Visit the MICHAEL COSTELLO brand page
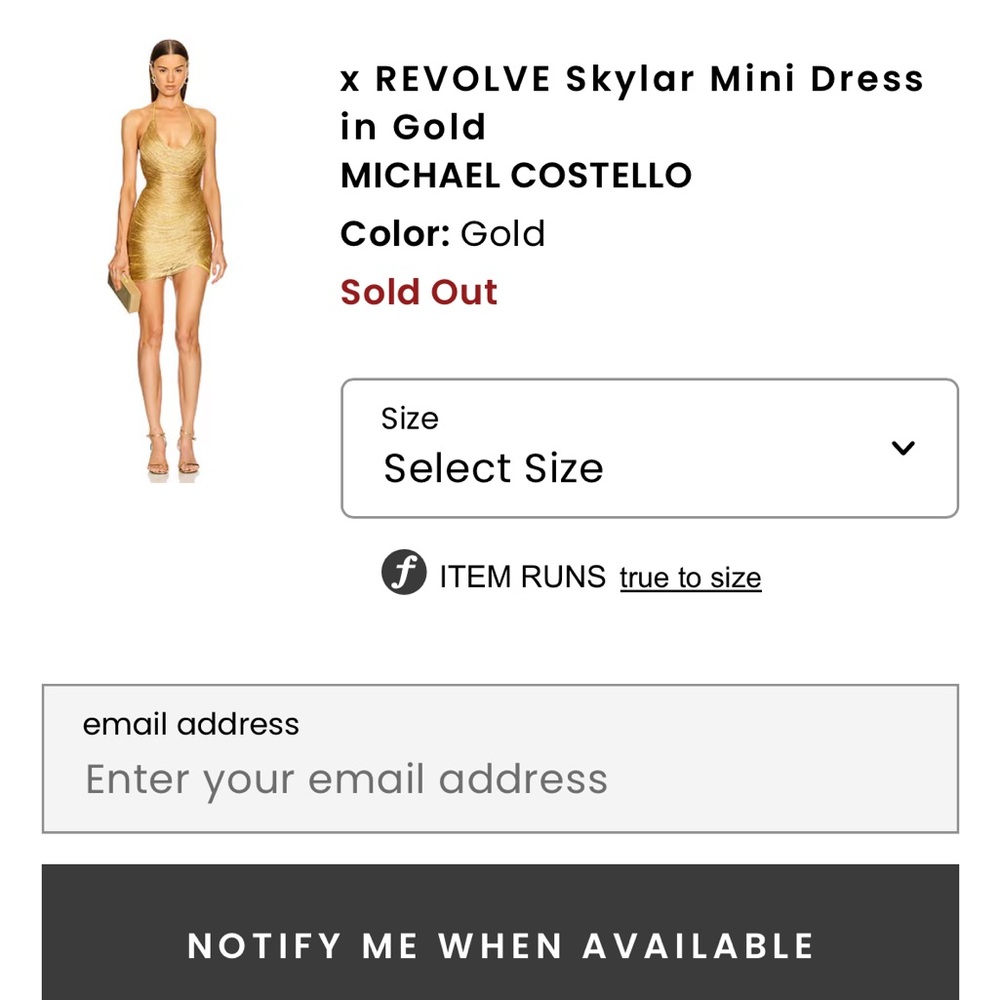Viewport: 1000px width, 1000px height. (x=516, y=175)
